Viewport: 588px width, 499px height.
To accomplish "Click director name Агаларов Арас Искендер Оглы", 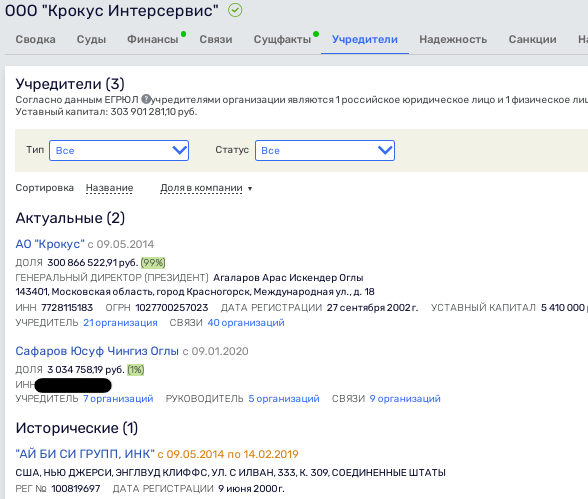I will (x=288, y=277).
